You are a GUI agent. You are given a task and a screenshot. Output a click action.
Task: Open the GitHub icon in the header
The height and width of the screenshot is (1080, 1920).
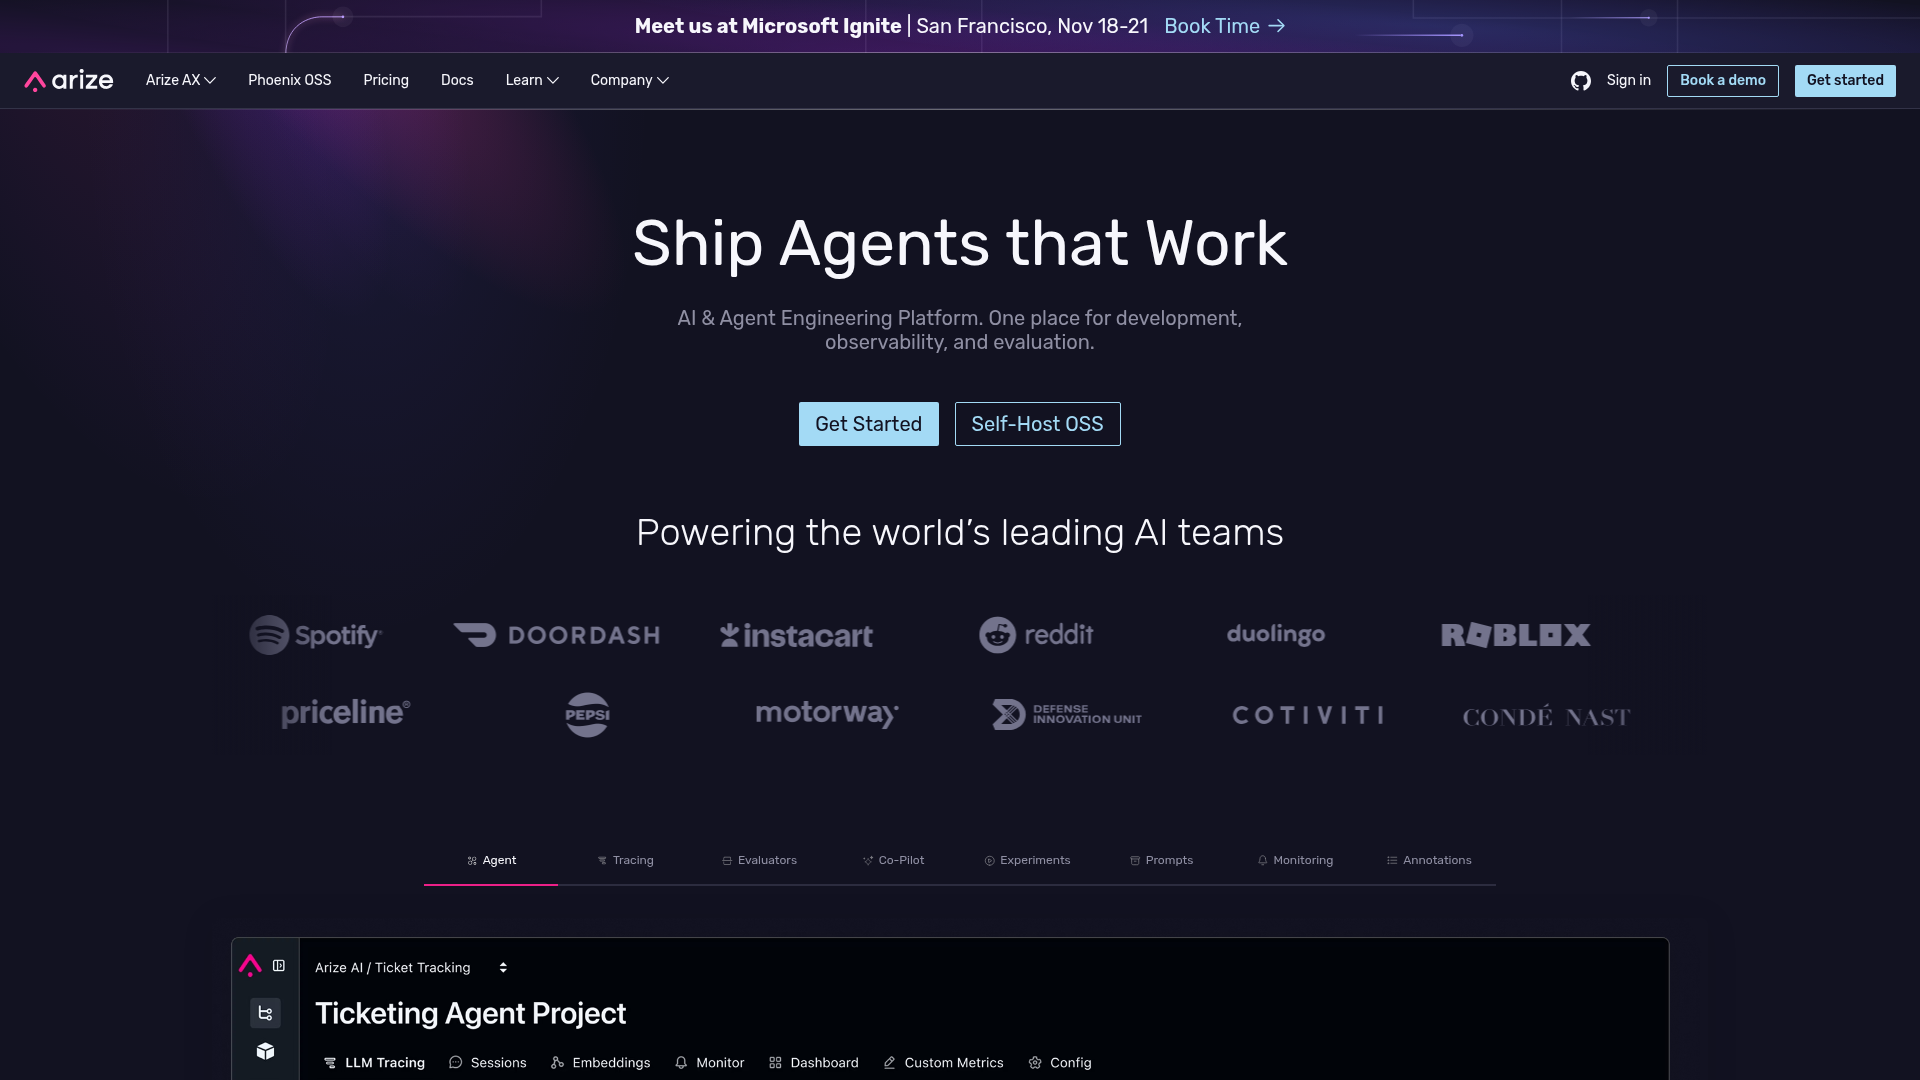[x=1581, y=81]
